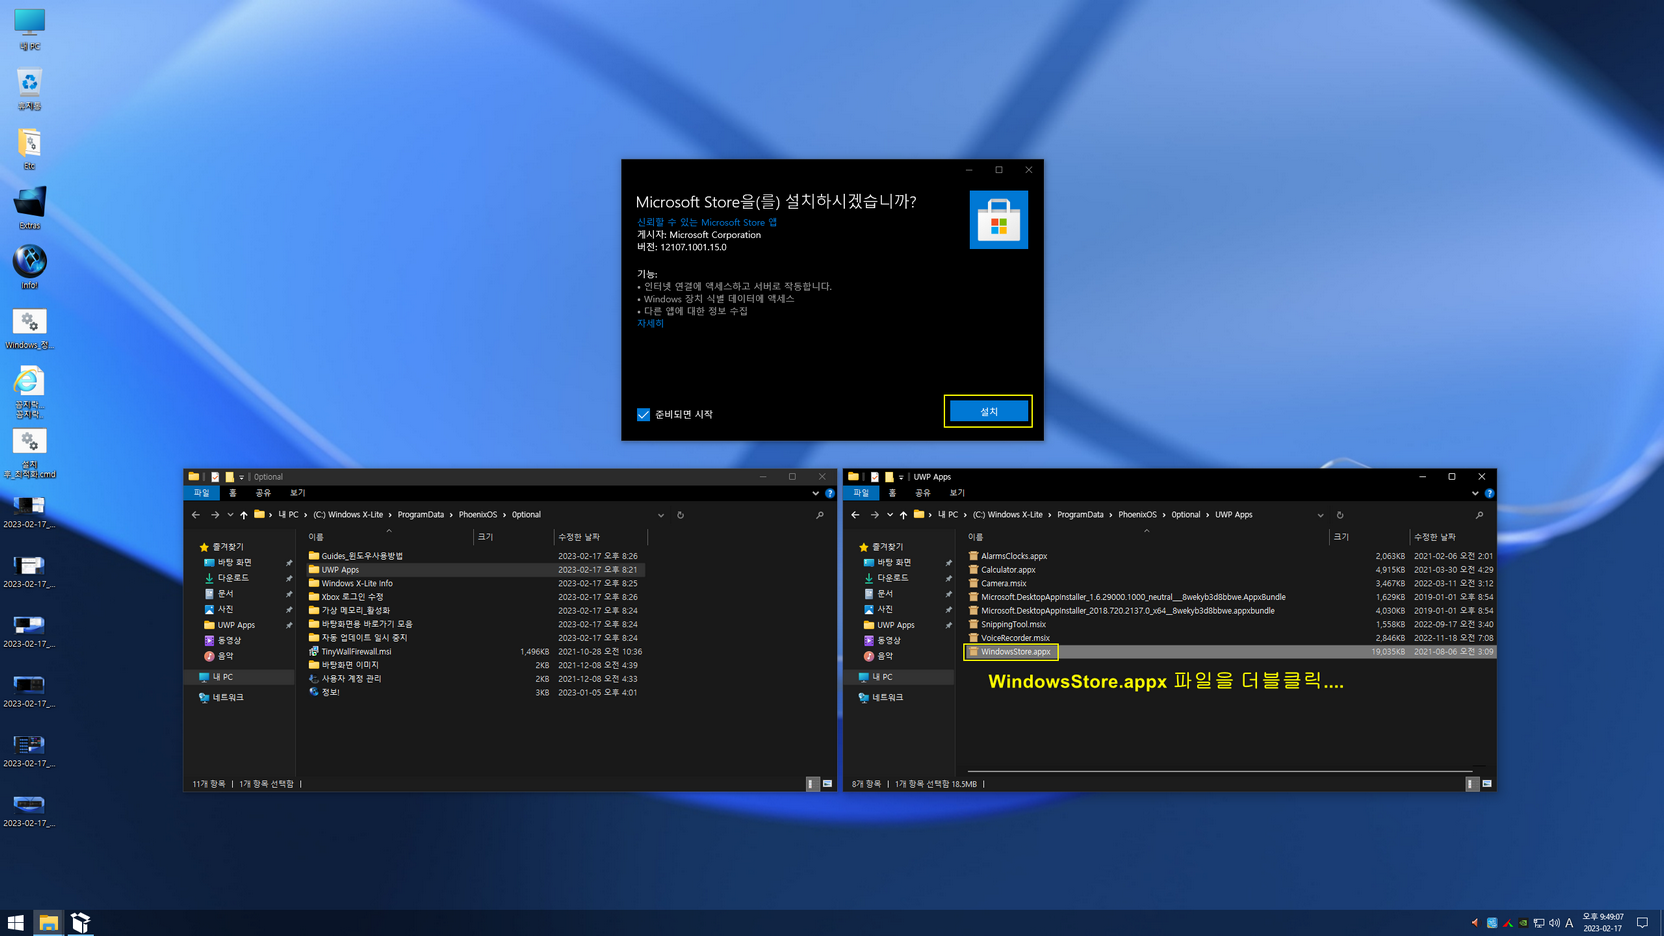Select the Extras desktop folder icon

click(x=29, y=209)
